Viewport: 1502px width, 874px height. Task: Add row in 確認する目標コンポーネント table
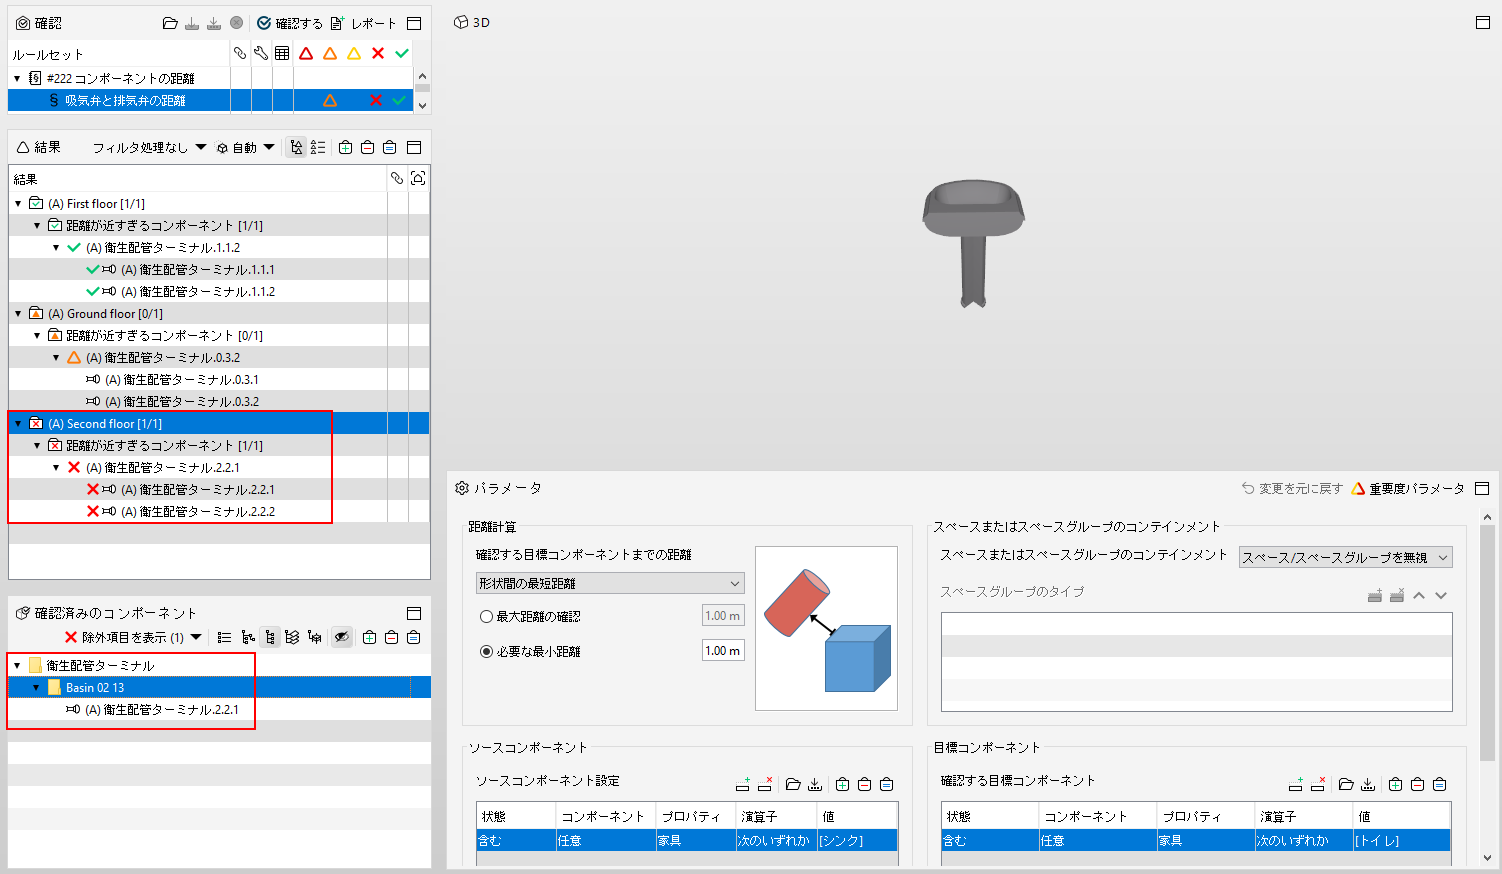[1295, 784]
